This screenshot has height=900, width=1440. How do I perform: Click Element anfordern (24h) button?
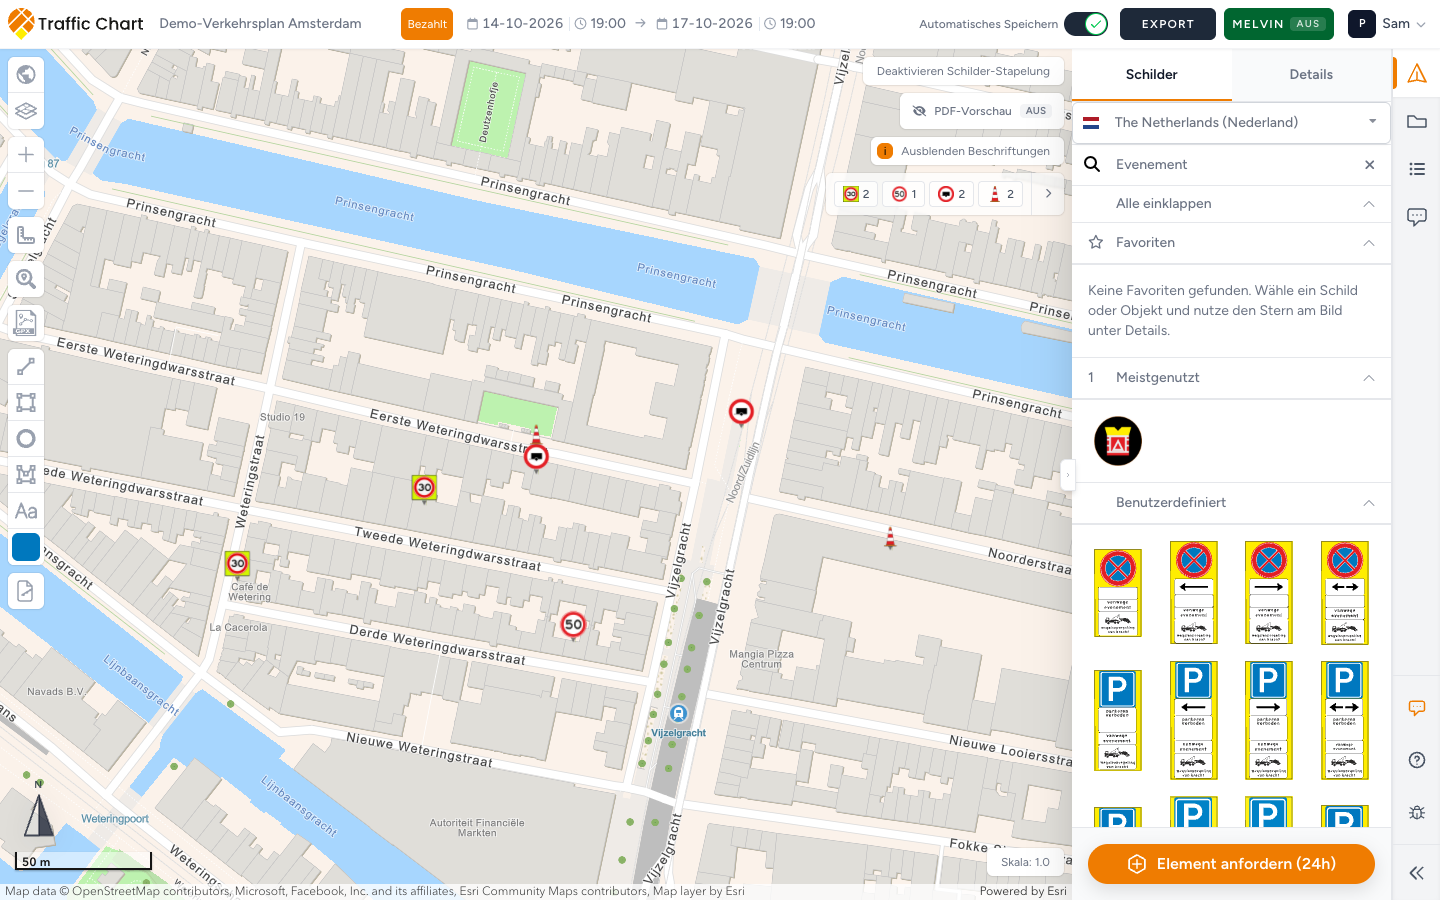1231,864
